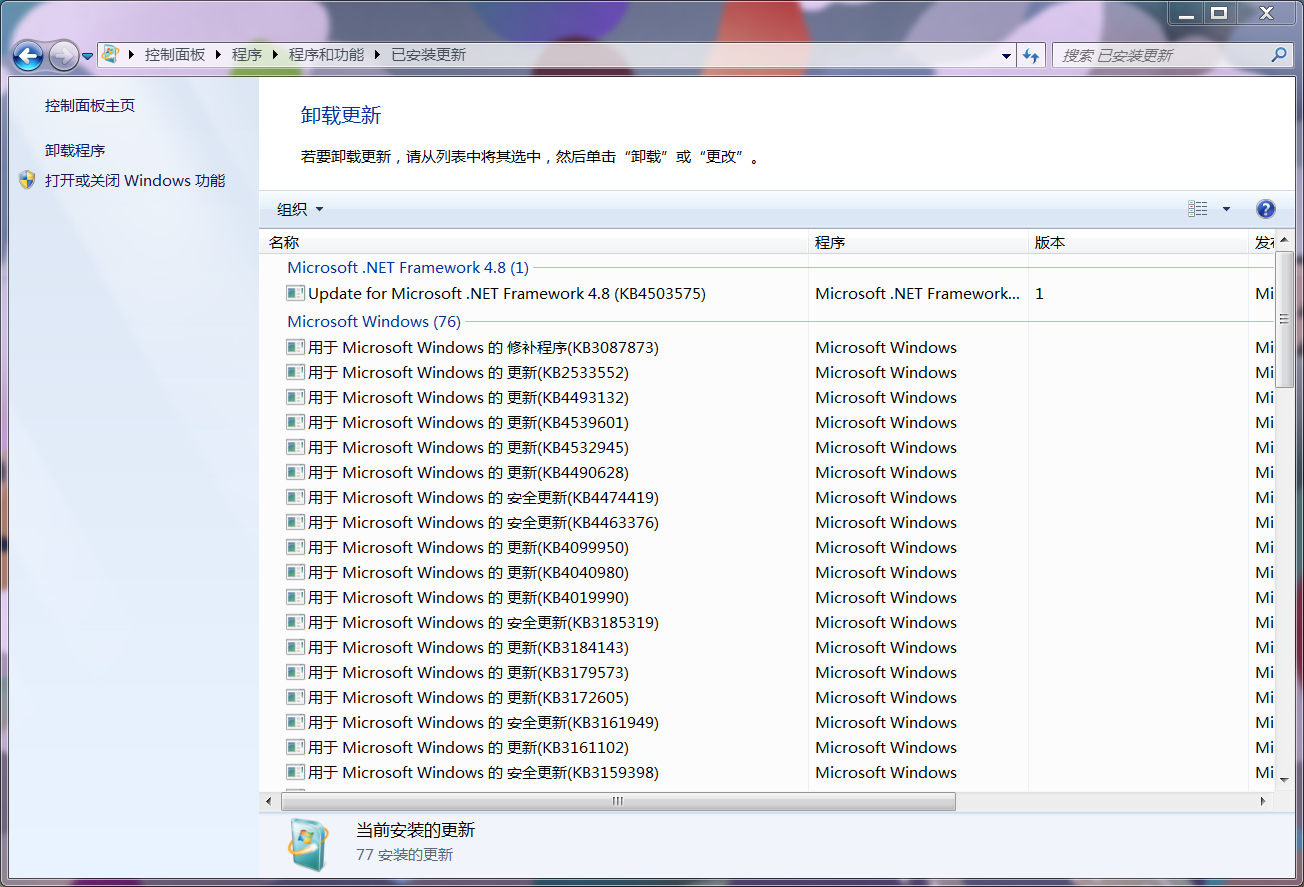This screenshot has width=1304, height=887.
Task: Click the shield icon beside Windows 功能
Action: click(27, 180)
